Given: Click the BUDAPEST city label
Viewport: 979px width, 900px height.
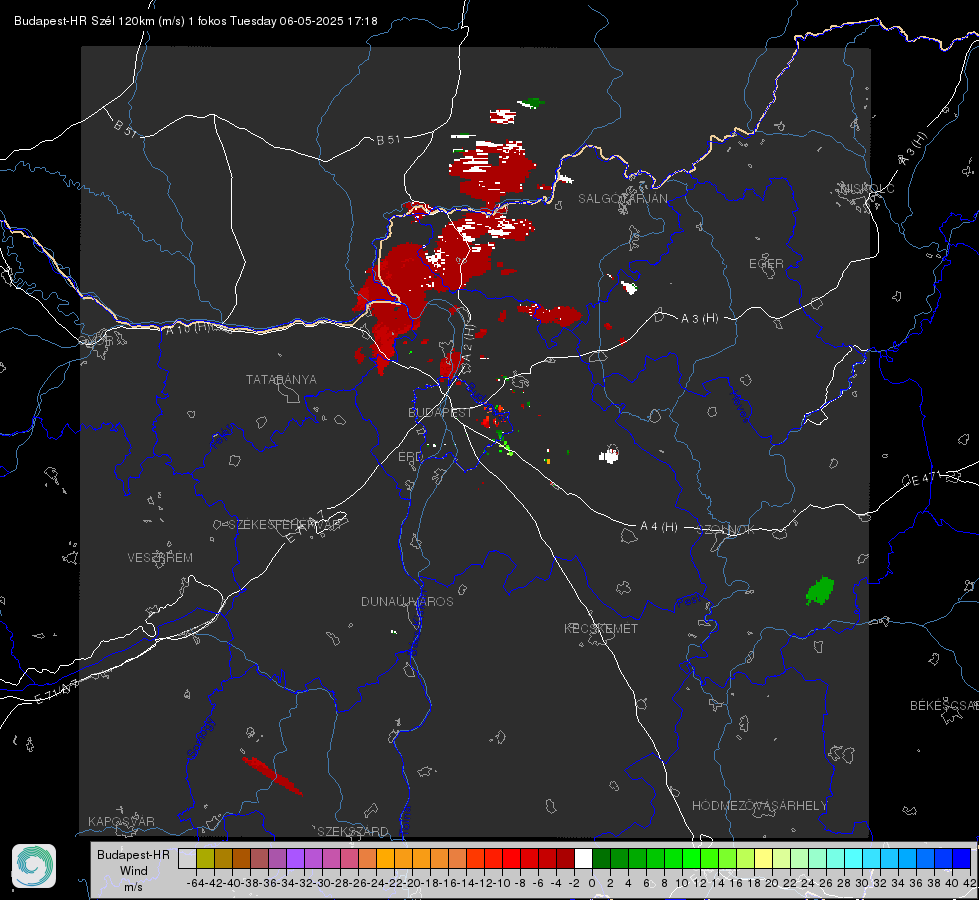Looking at the screenshot, I should point(440,413).
